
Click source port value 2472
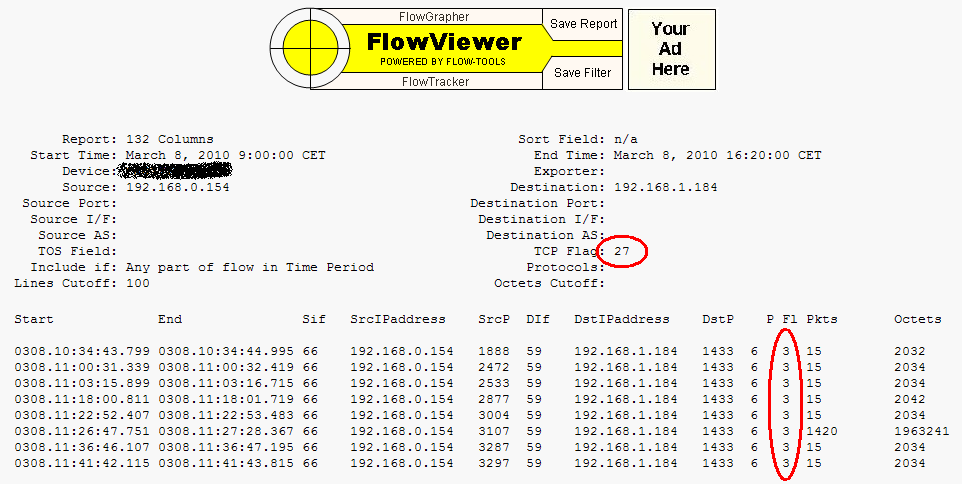494,367
